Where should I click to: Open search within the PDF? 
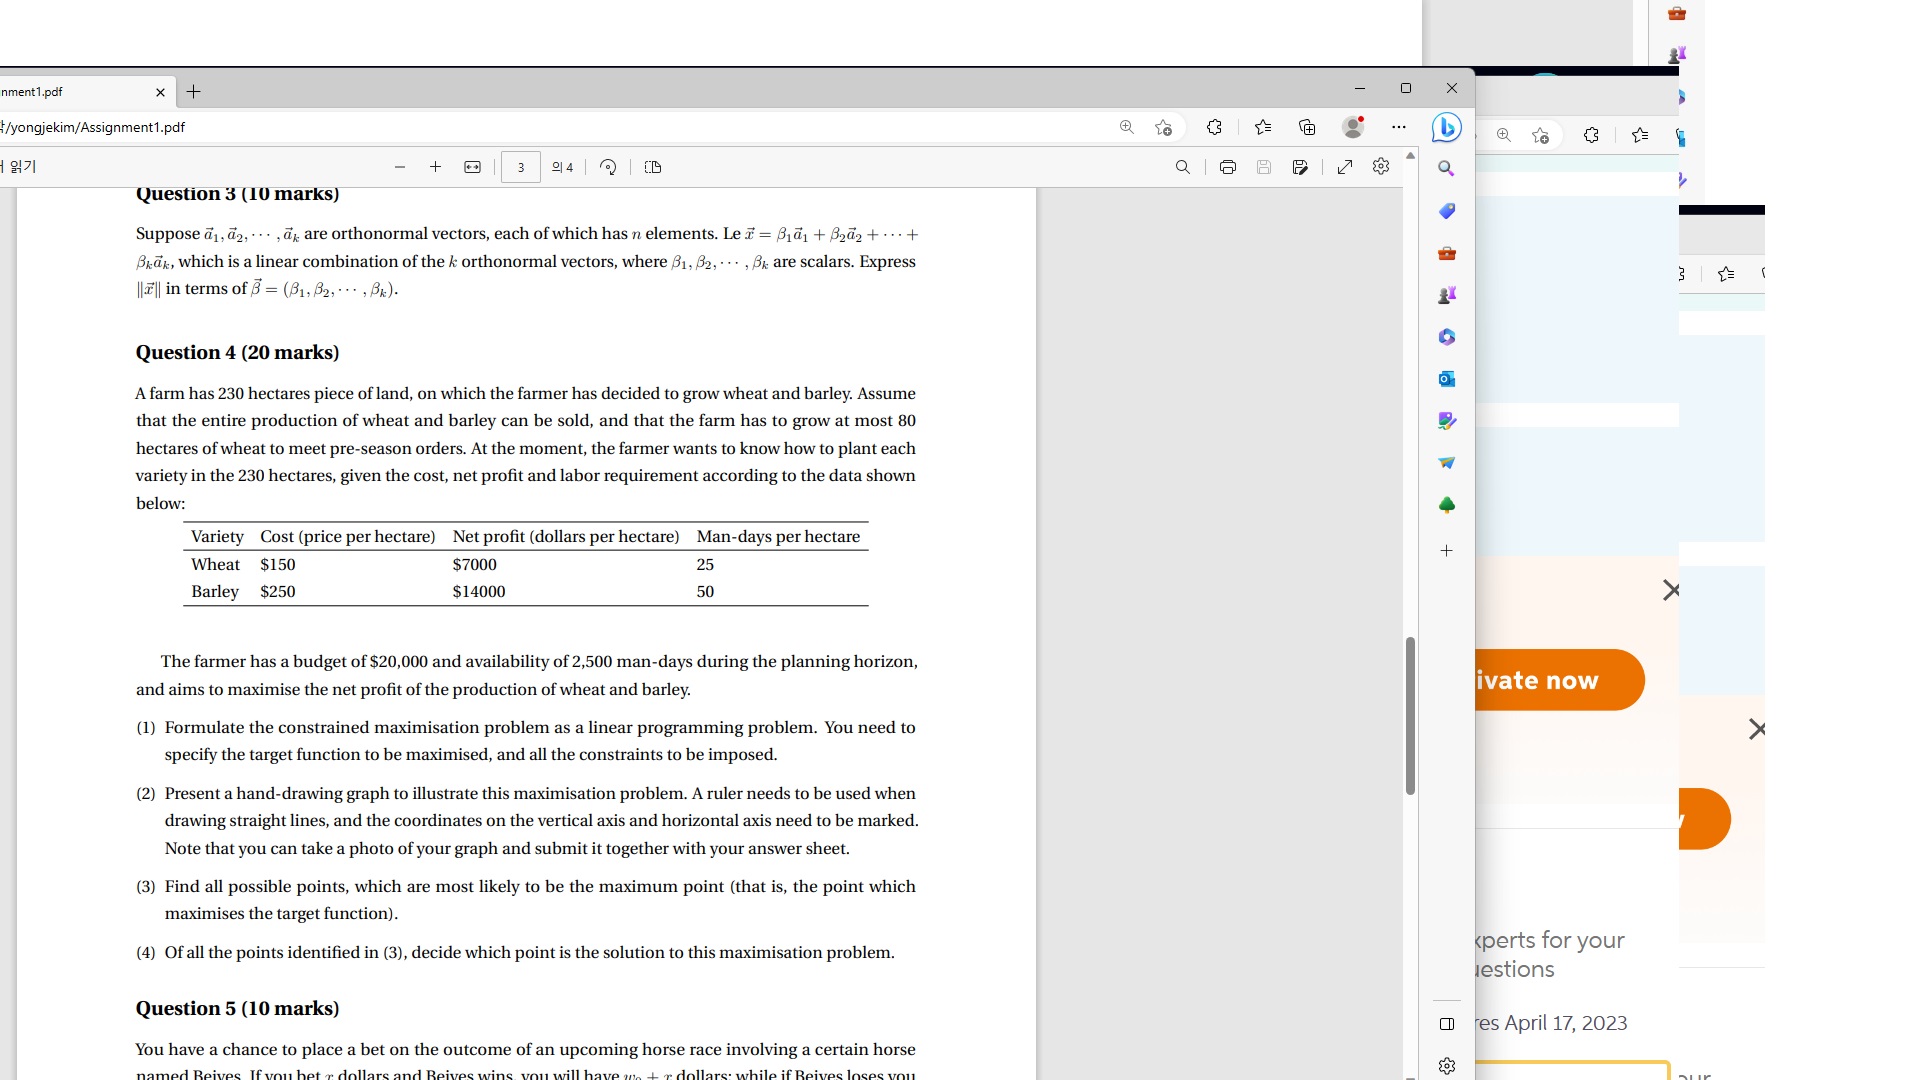click(x=1182, y=167)
